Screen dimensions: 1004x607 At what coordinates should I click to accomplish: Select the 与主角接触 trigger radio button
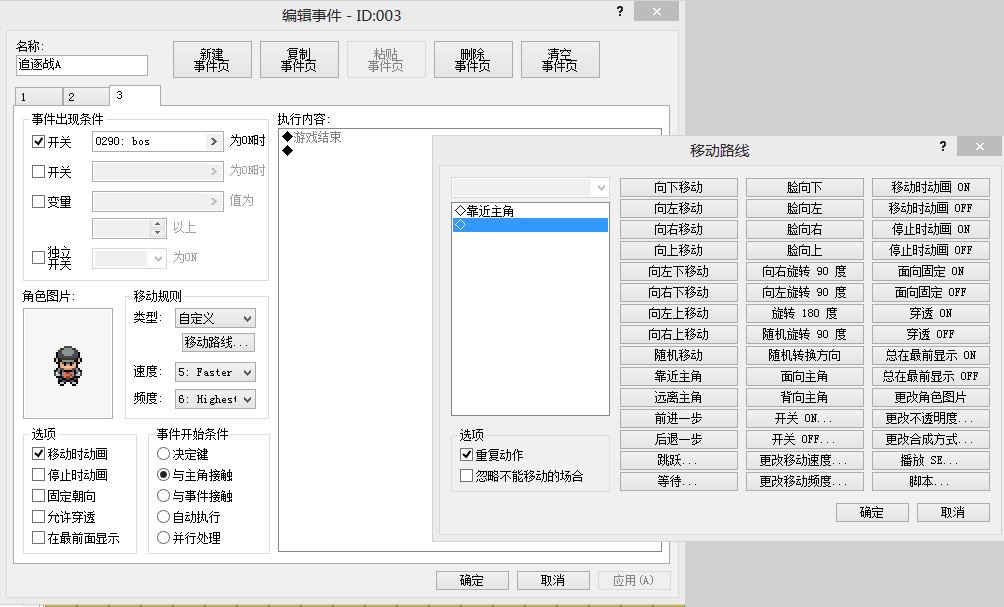click(163, 475)
